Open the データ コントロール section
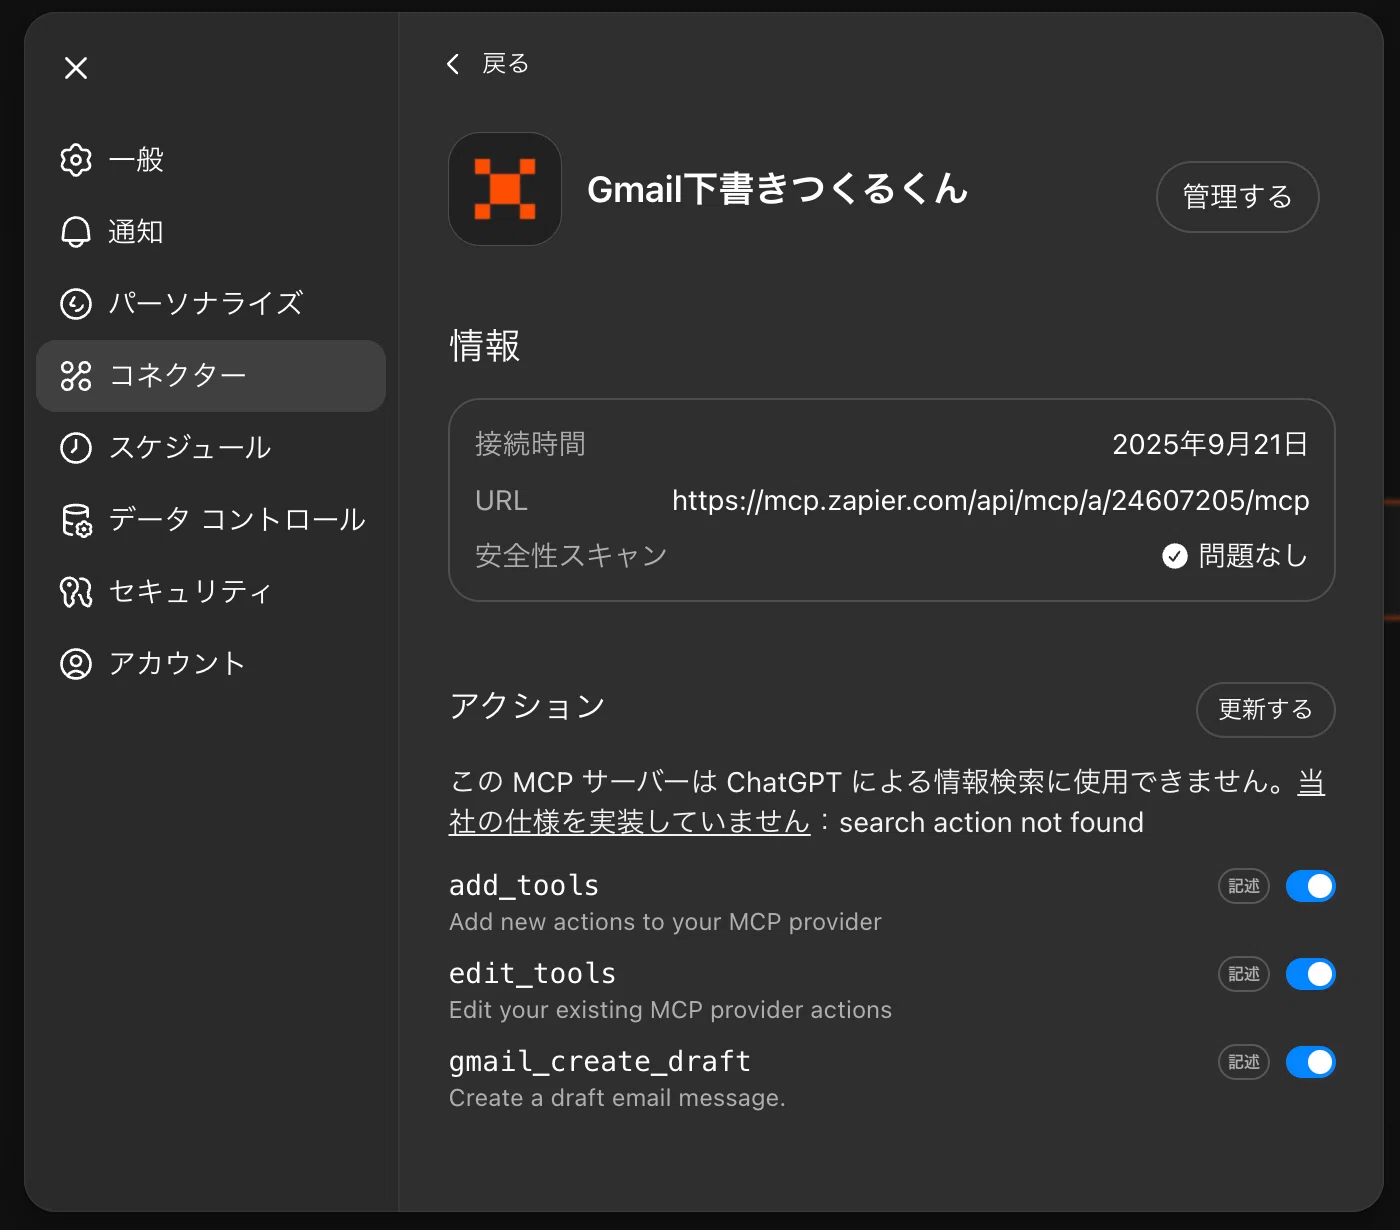Viewport: 1400px width, 1230px height. click(211, 520)
